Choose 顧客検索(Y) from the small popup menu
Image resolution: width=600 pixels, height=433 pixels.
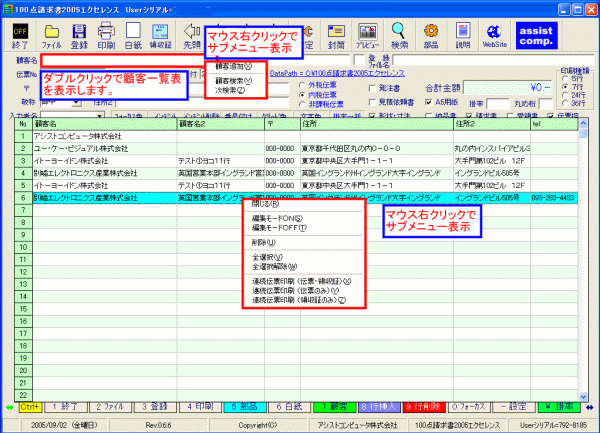point(233,81)
